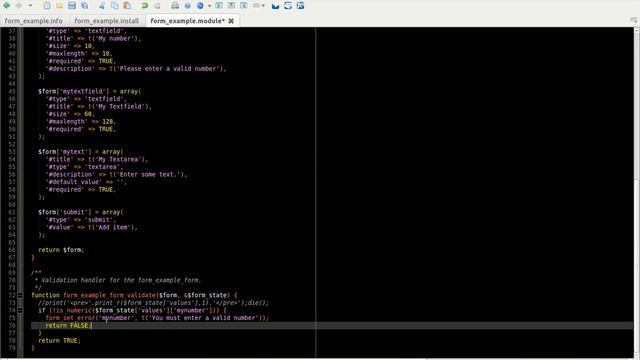640x360 pixels.
Task: Click the scrollbar up arrow
Action: (x=637, y=30)
